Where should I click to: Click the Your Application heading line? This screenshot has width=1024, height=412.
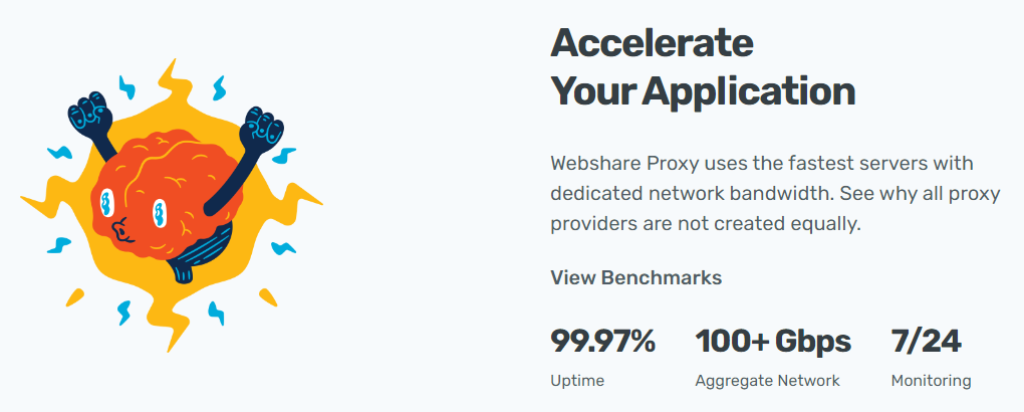[x=703, y=91]
